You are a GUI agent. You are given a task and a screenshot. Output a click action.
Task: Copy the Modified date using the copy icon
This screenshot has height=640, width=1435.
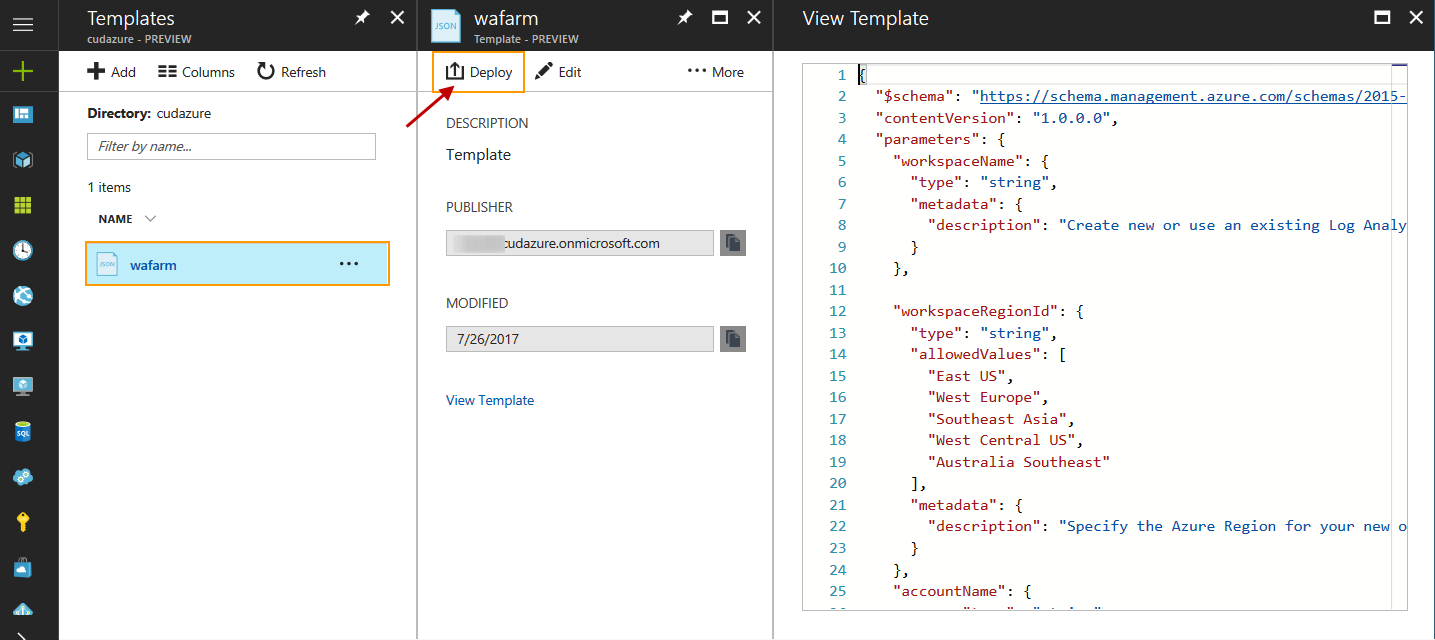tap(732, 338)
